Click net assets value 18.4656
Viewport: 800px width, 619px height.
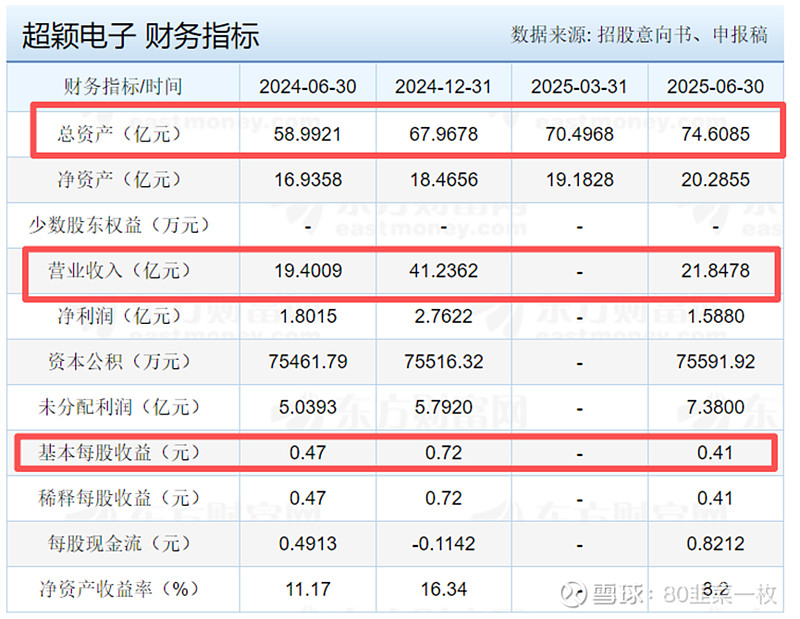coord(444,180)
